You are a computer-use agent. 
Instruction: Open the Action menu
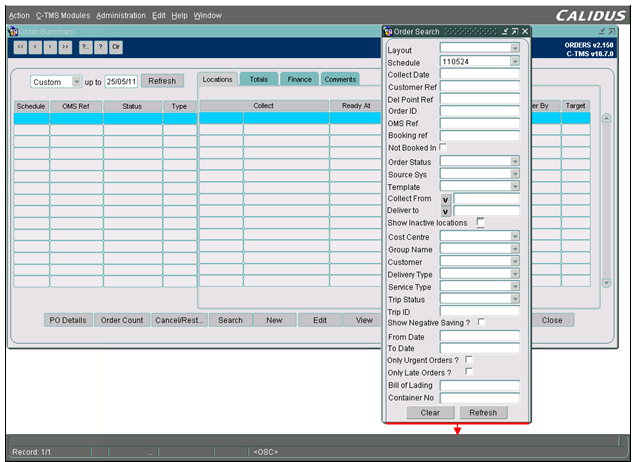click(19, 16)
